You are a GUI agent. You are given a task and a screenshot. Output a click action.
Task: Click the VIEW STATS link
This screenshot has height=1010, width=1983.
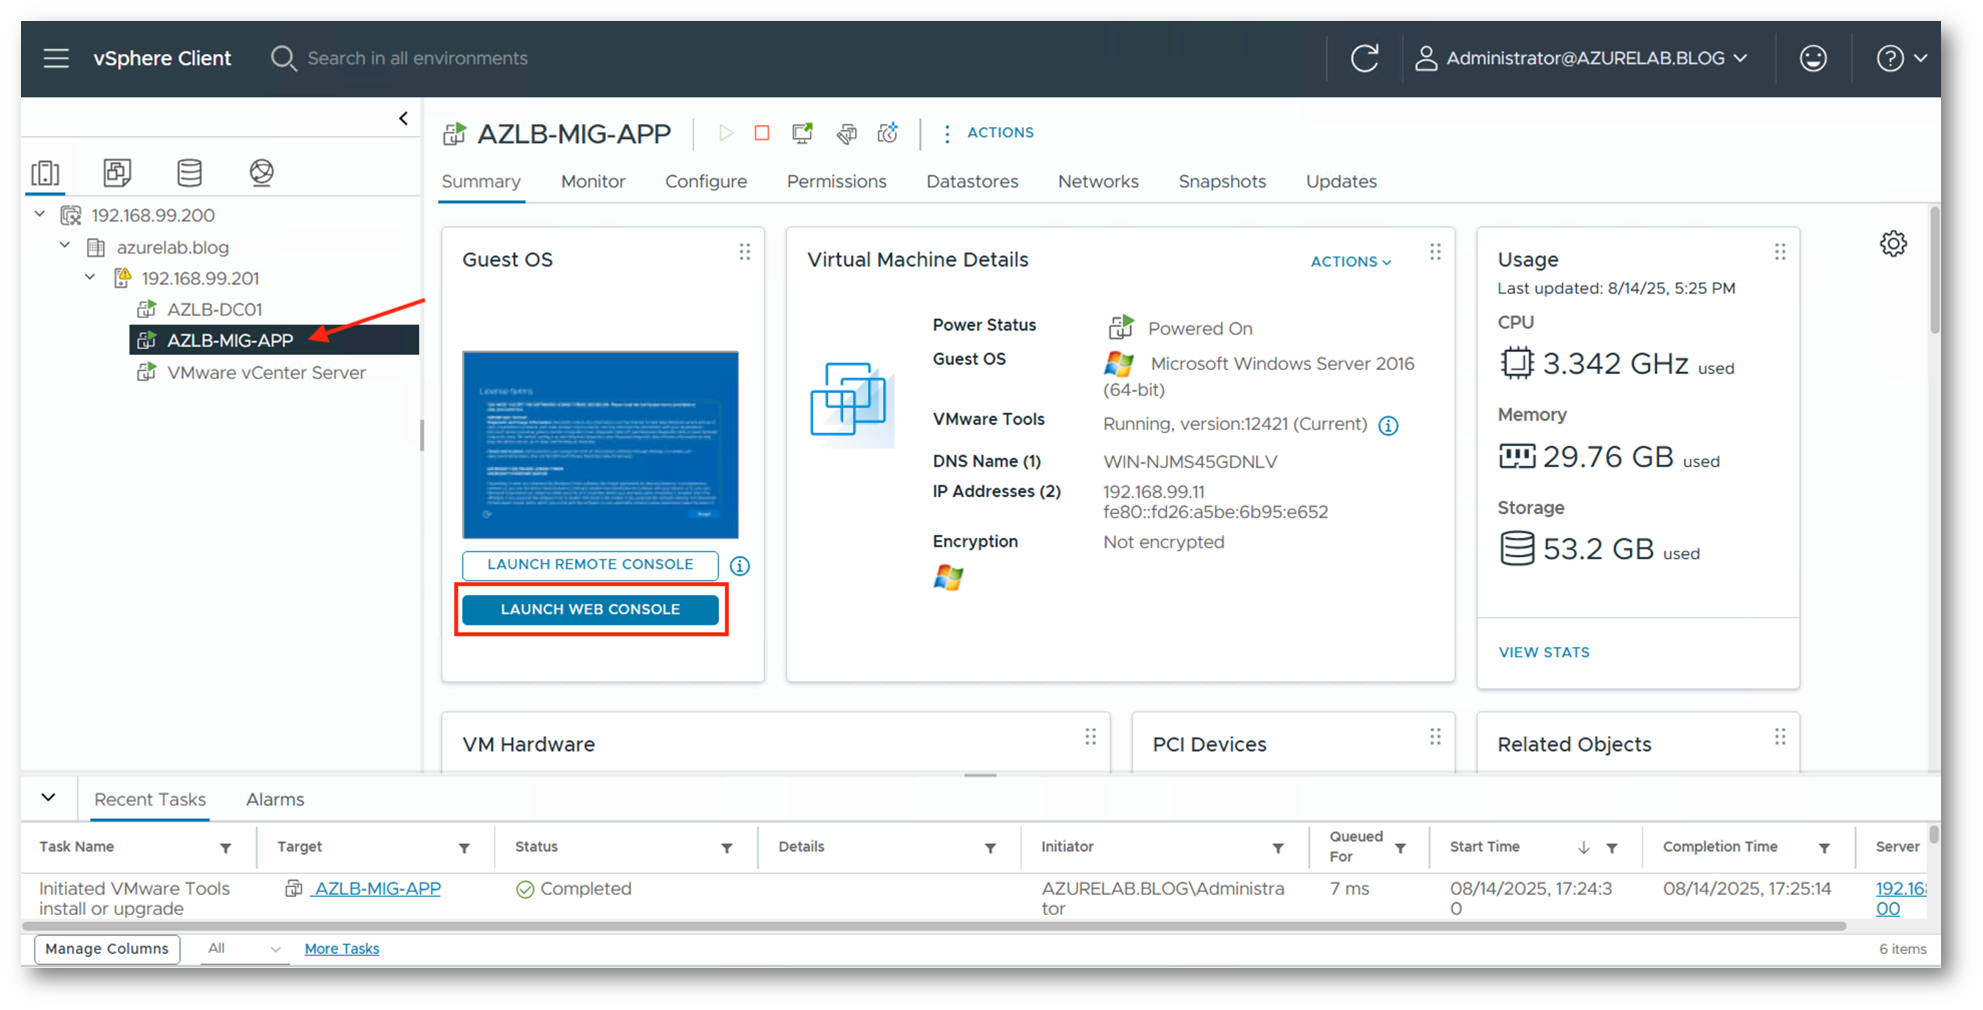coord(1543,653)
